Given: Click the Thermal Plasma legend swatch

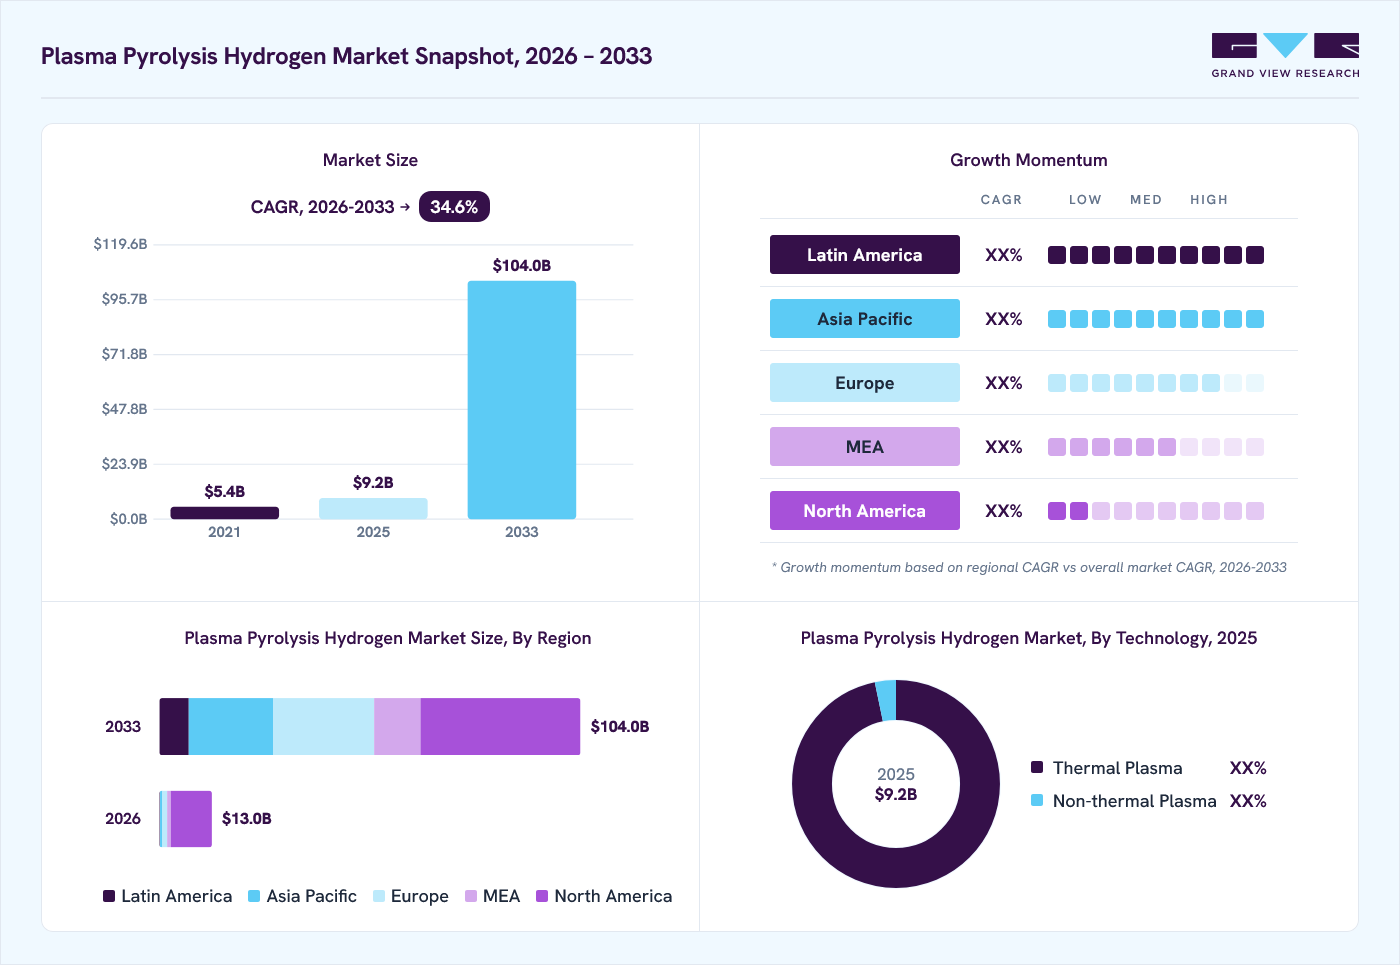Looking at the screenshot, I should [1037, 767].
